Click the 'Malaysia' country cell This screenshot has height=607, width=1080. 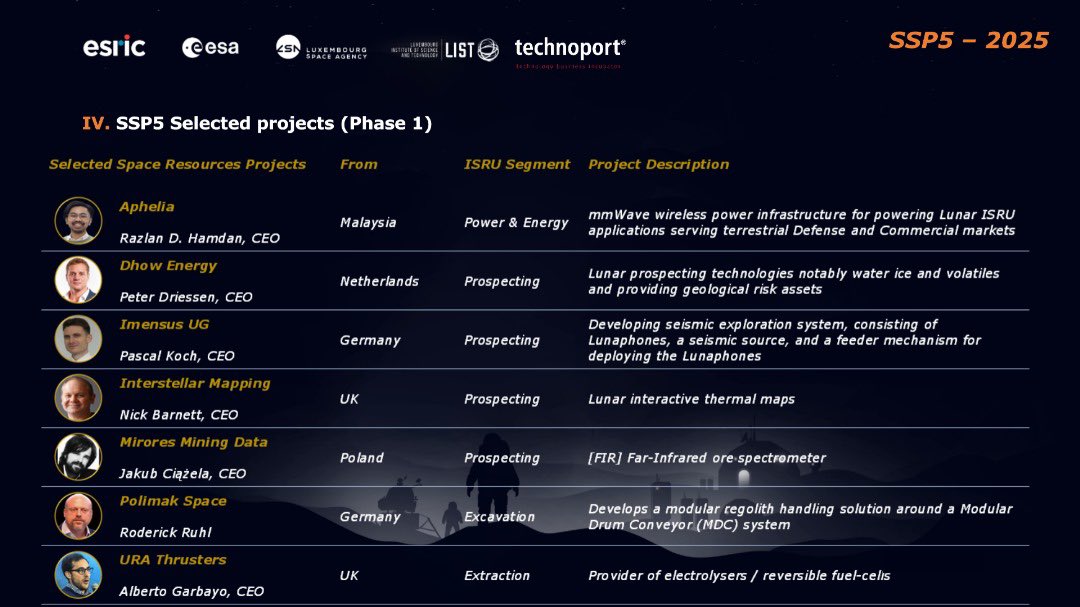coord(368,223)
